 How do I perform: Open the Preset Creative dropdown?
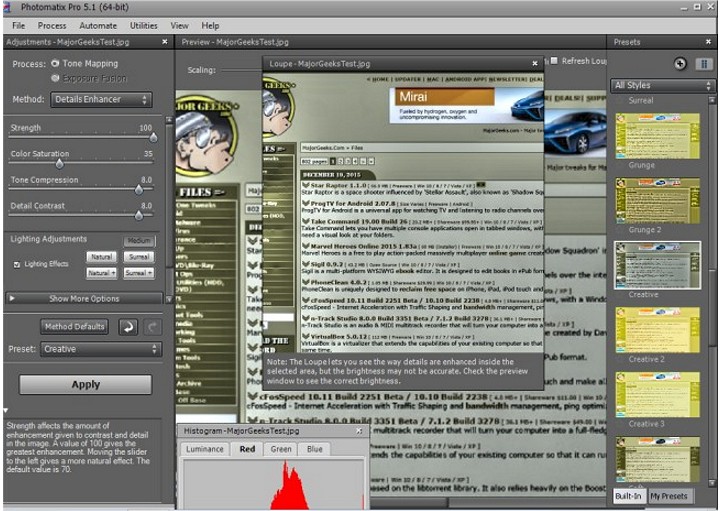pyautogui.click(x=101, y=349)
